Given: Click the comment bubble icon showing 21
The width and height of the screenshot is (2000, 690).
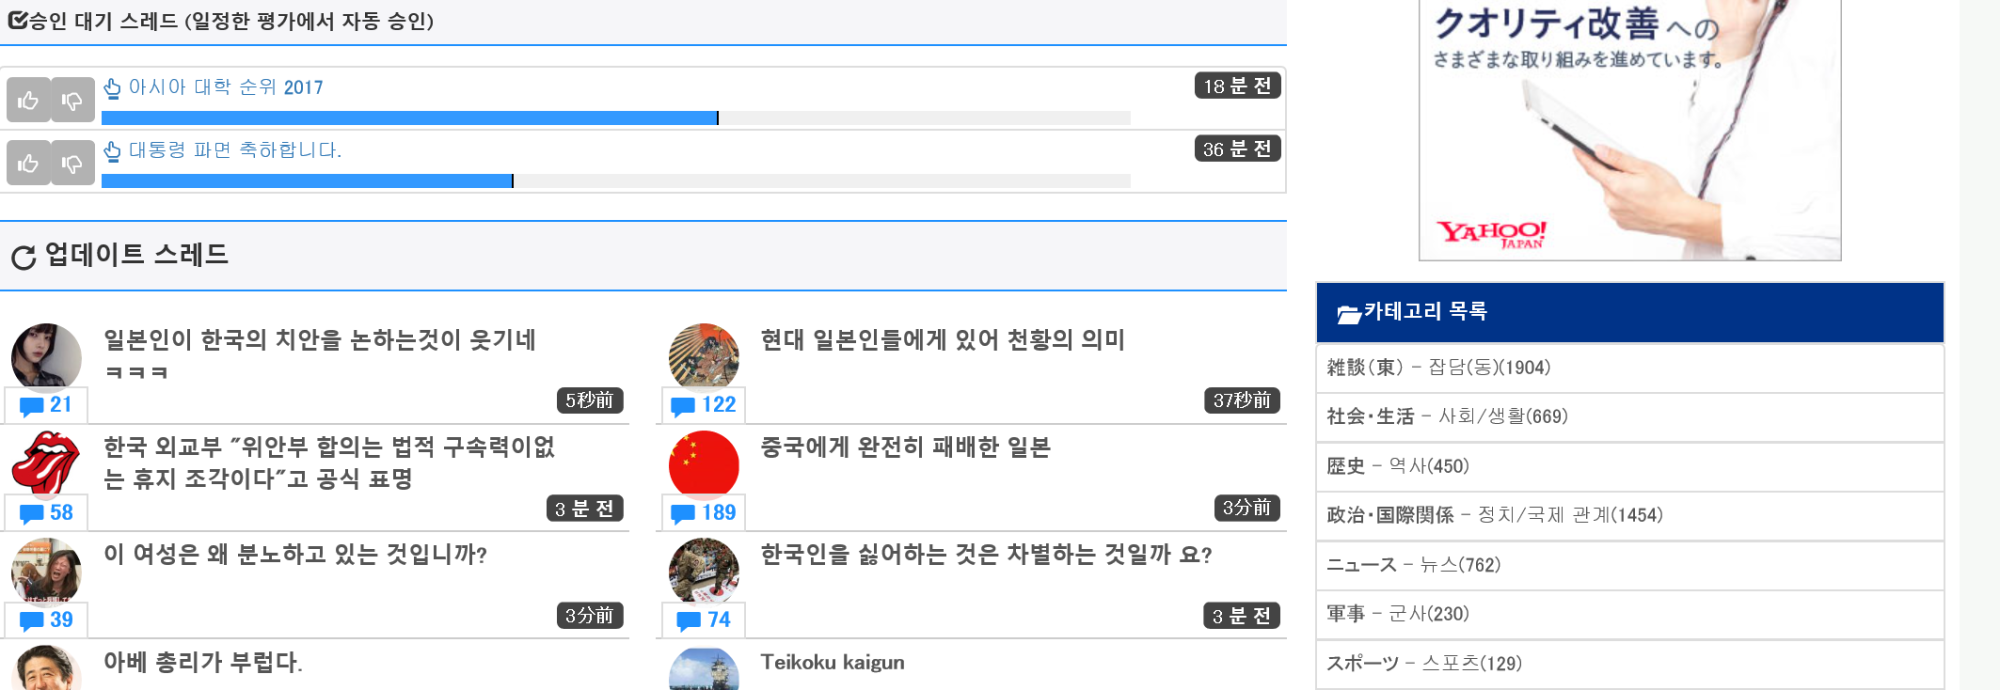Looking at the screenshot, I should pos(32,406).
